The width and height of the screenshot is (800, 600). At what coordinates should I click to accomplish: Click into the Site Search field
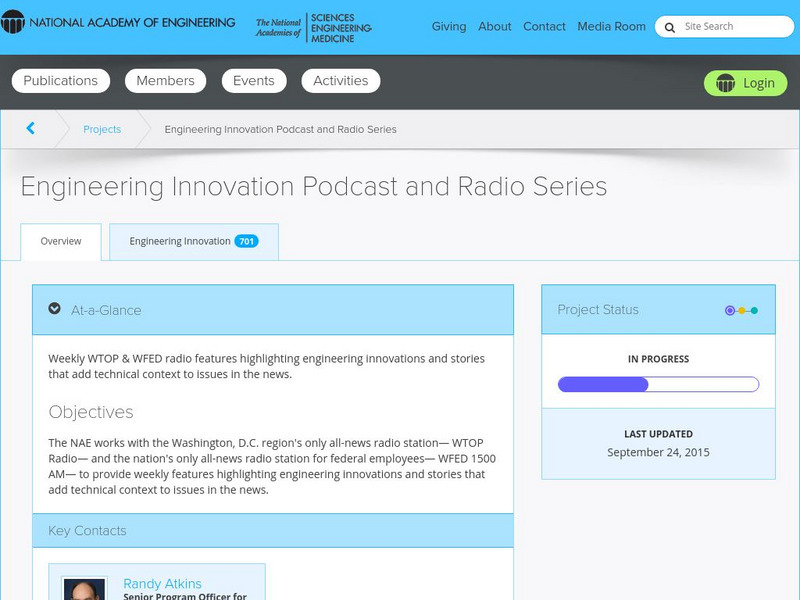click(724, 27)
